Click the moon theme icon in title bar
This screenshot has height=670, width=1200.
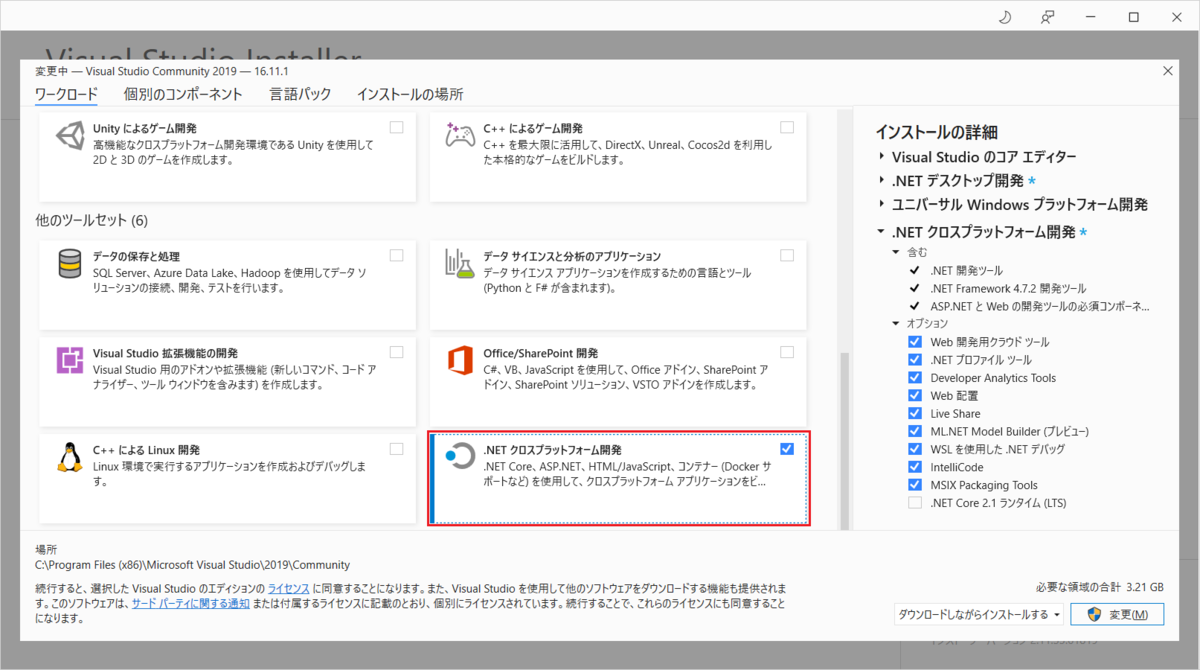(1004, 17)
